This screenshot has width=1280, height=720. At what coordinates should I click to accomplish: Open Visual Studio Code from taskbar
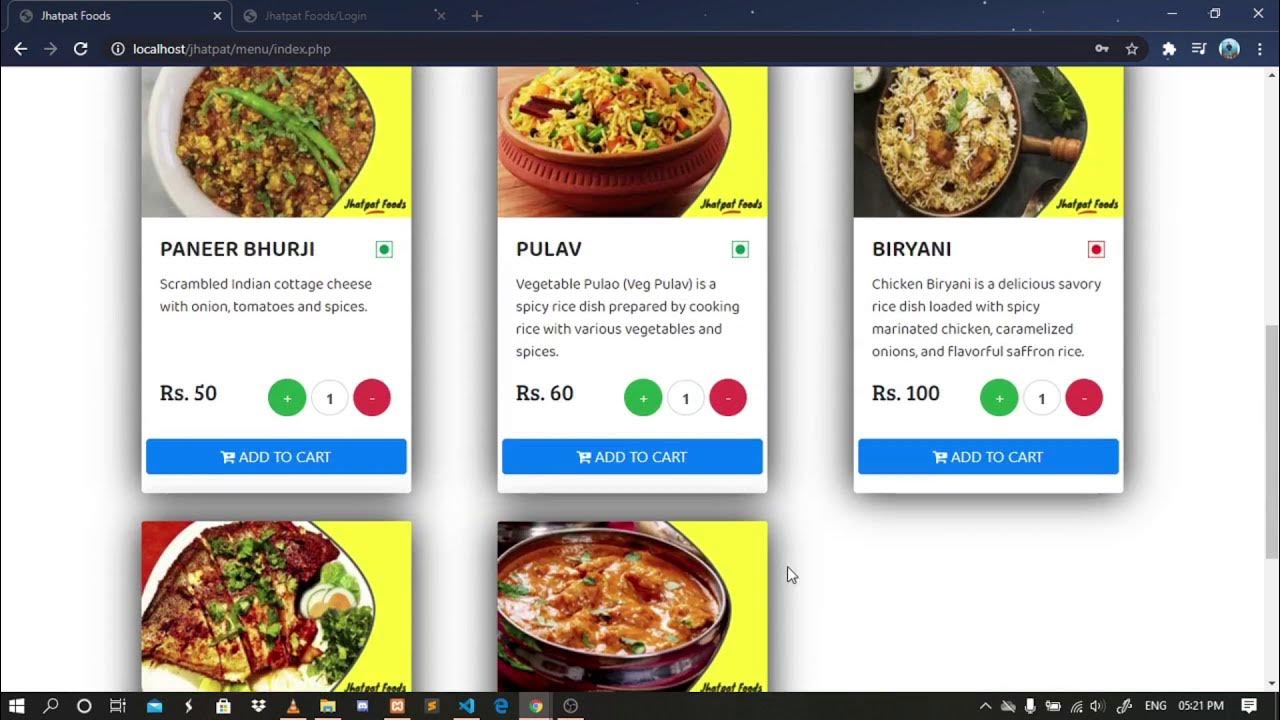click(466, 706)
